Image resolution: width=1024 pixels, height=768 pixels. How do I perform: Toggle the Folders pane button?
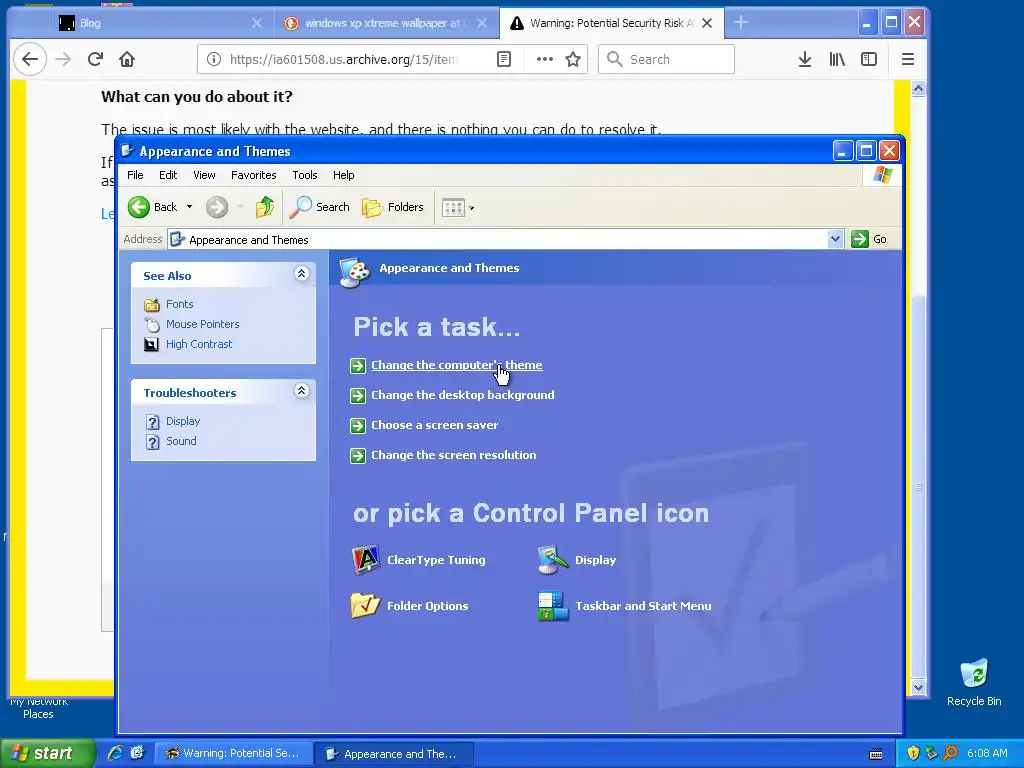tap(392, 208)
